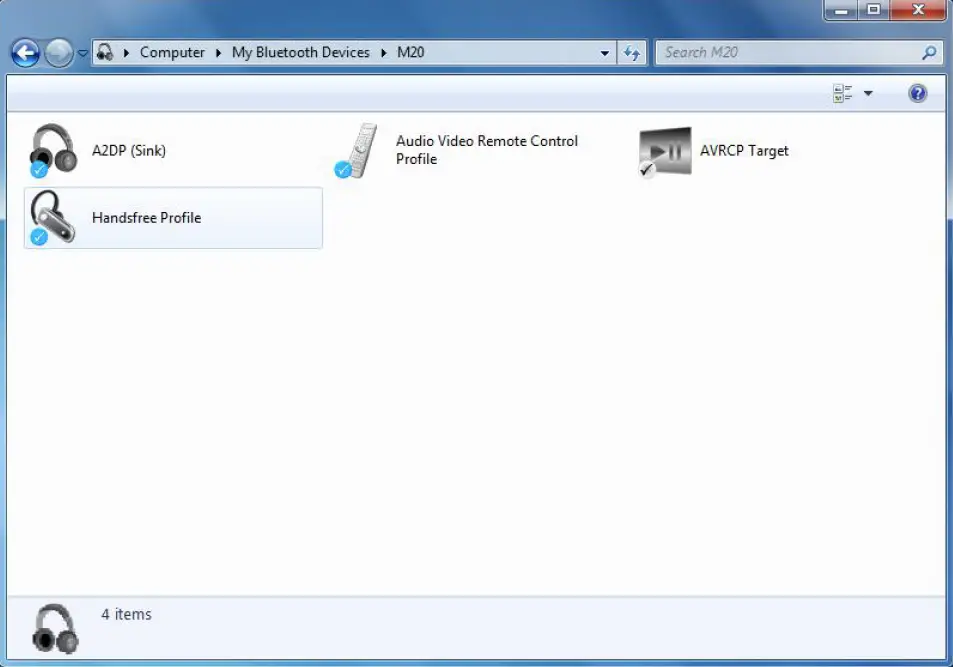
Task: Click the search magnifier icon
Action: [929, 53]
